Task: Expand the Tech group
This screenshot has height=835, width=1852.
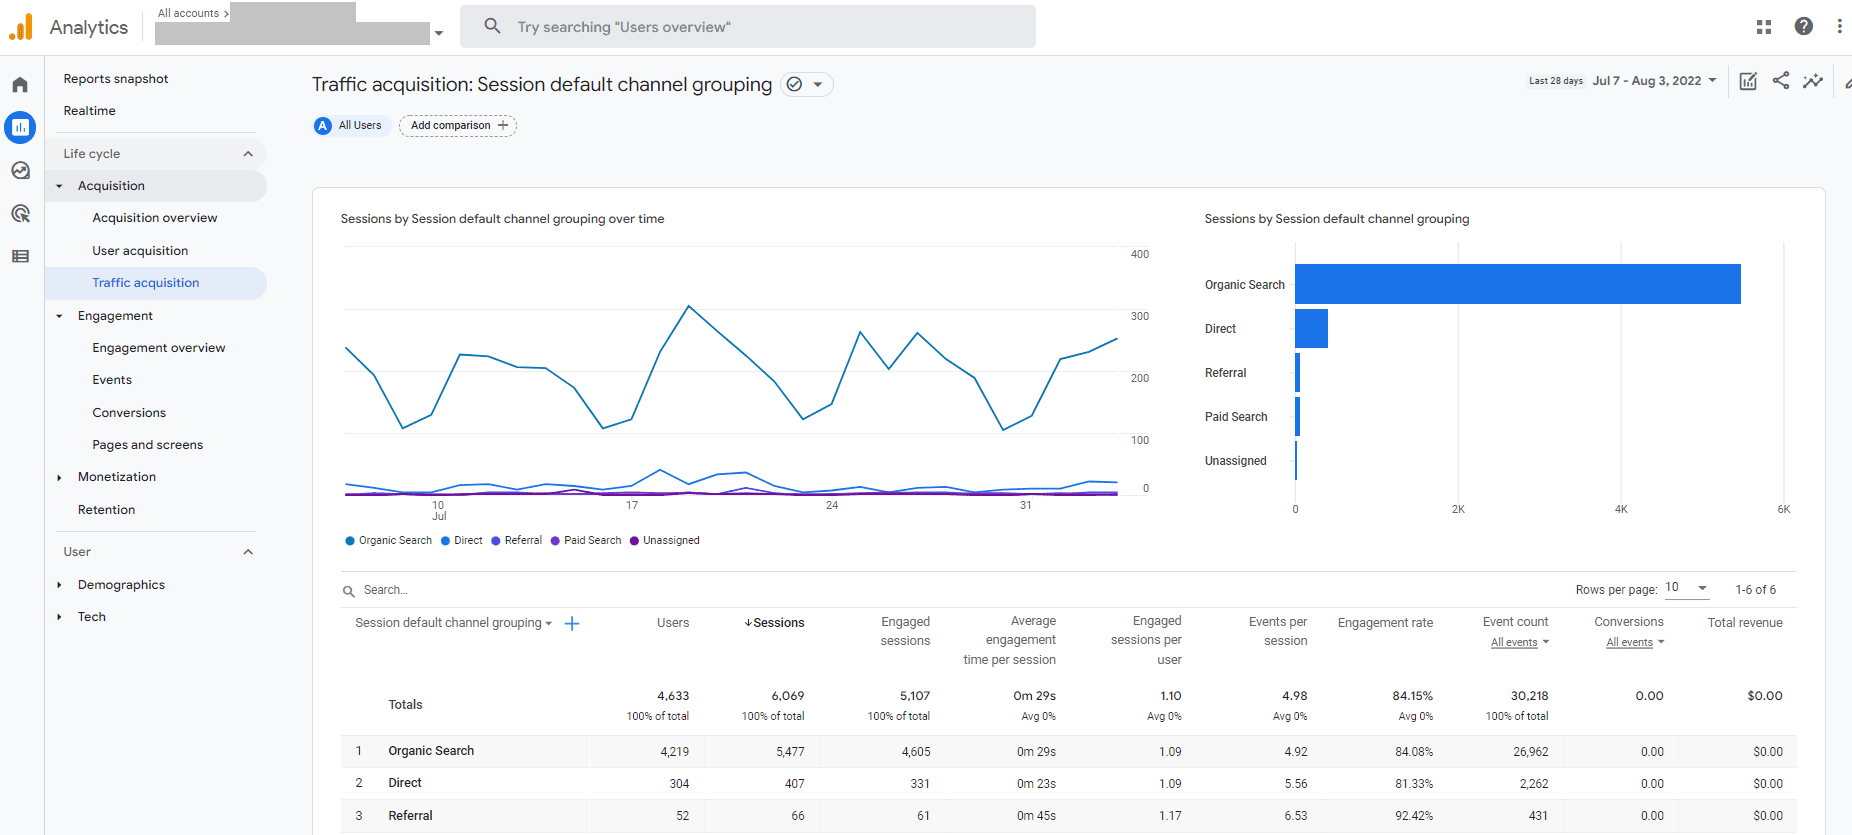Action: [x=59, y=617]
